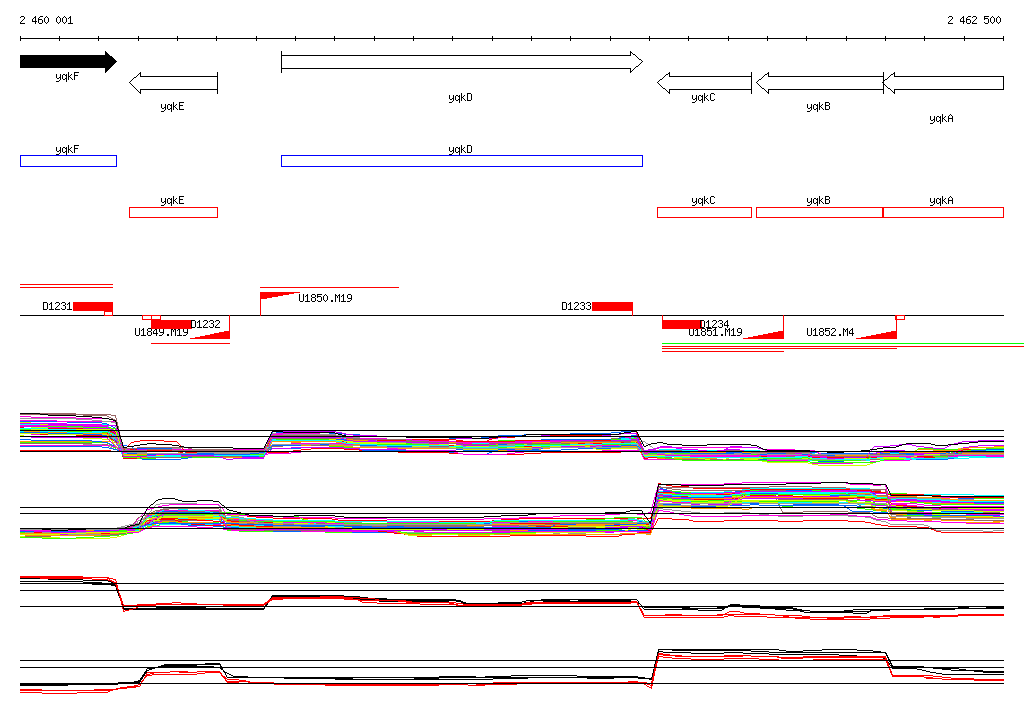Select the red yqkE rectangle

[173, 212]
